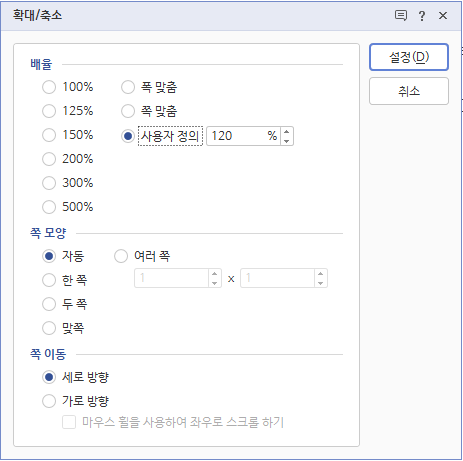
Task: Open the dialog description comment icon
Action: [x=401, y=15]
